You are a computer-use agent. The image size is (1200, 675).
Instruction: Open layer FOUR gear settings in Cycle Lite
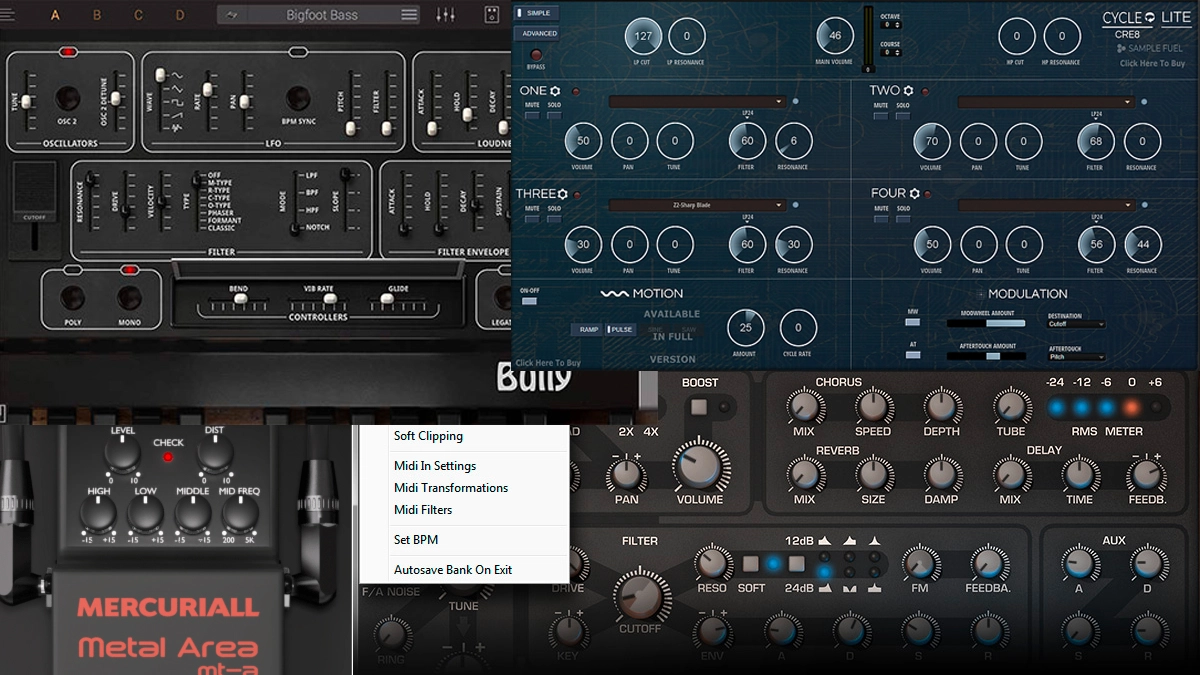point(913,194)
